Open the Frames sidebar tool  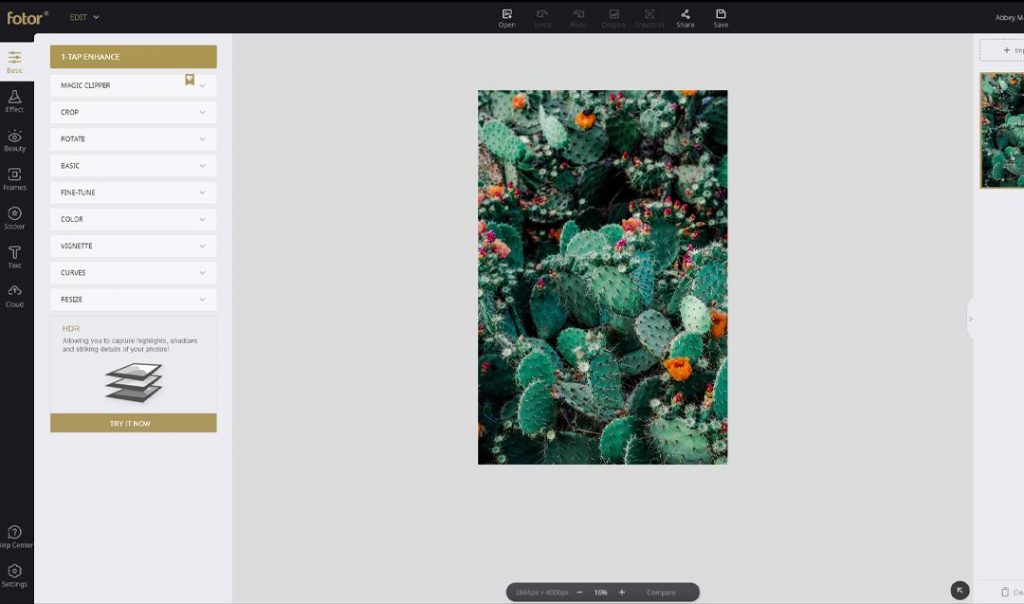point(14,179)
